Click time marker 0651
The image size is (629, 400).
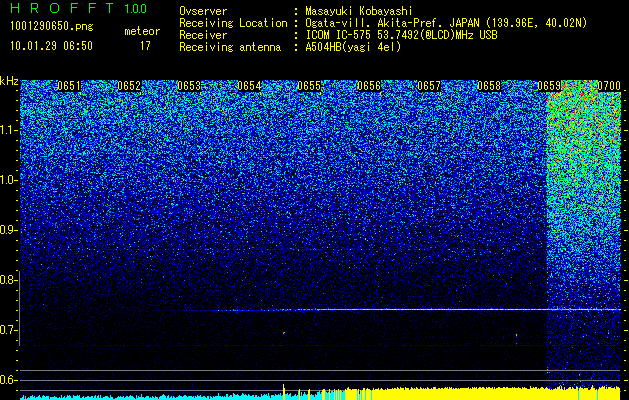[x=69, y=86]
